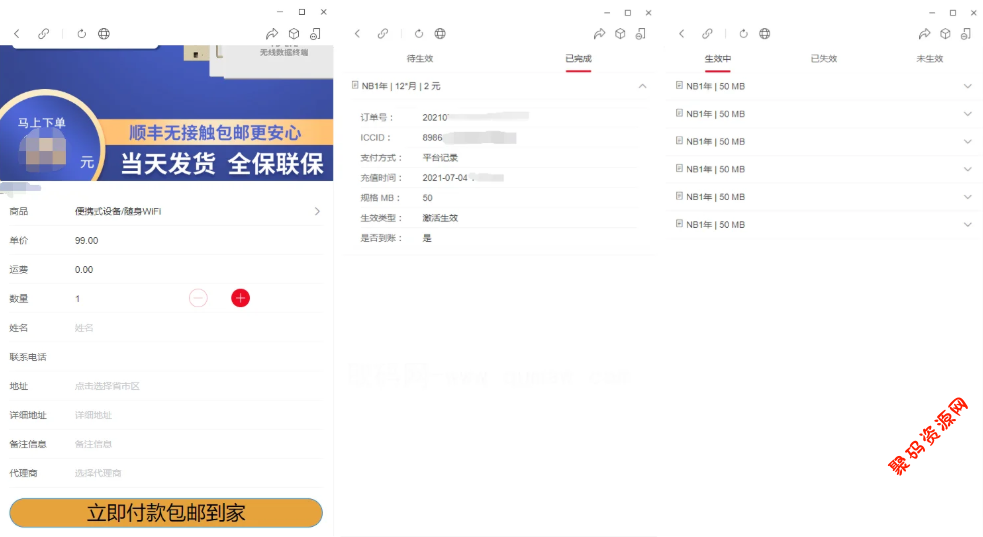Collapse the NB1年 | 12*月 | 2 元 order

[x=642, y=86]
